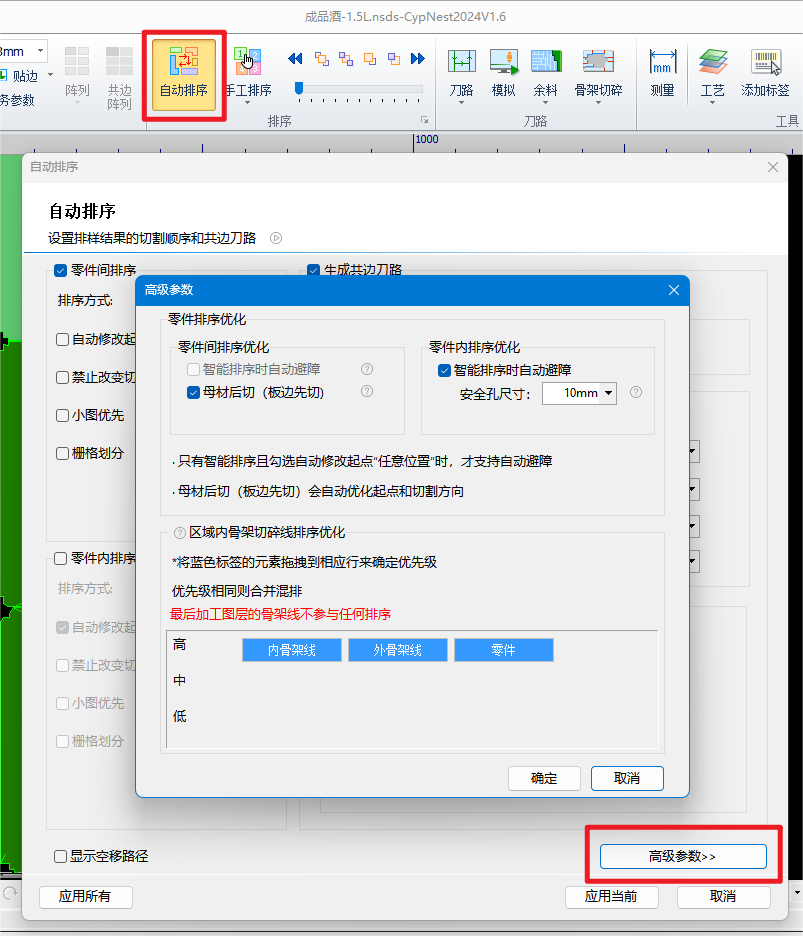Click the 应用所有 button
This screenshot has height=936, width=803.
85,897
